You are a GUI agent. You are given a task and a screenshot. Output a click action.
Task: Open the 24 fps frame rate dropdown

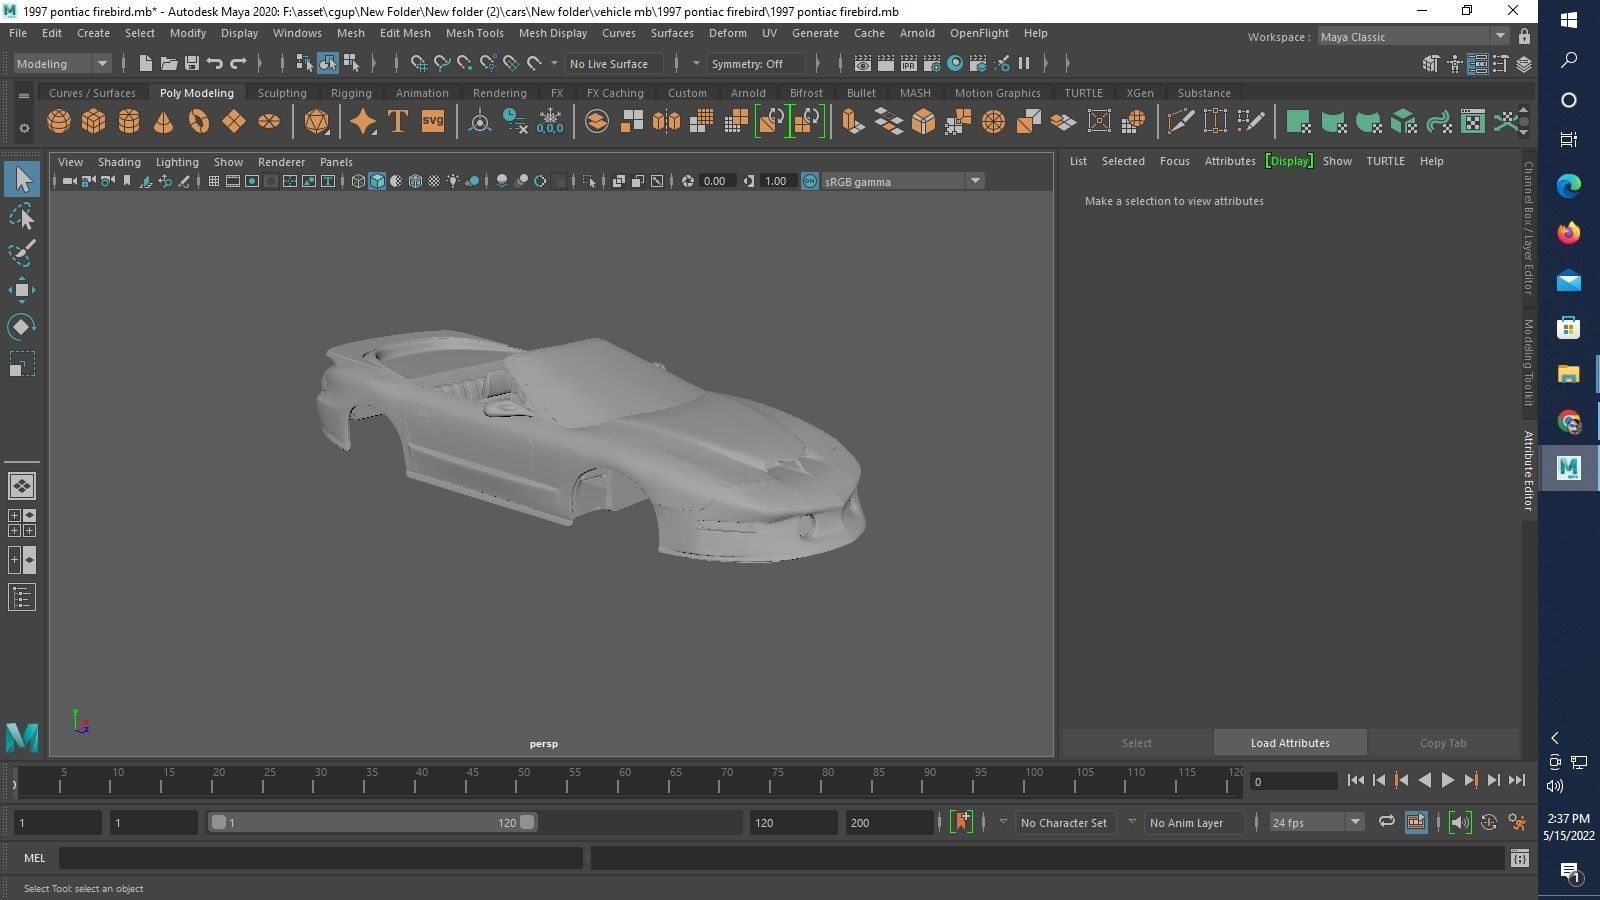(x=1316, y=822)
